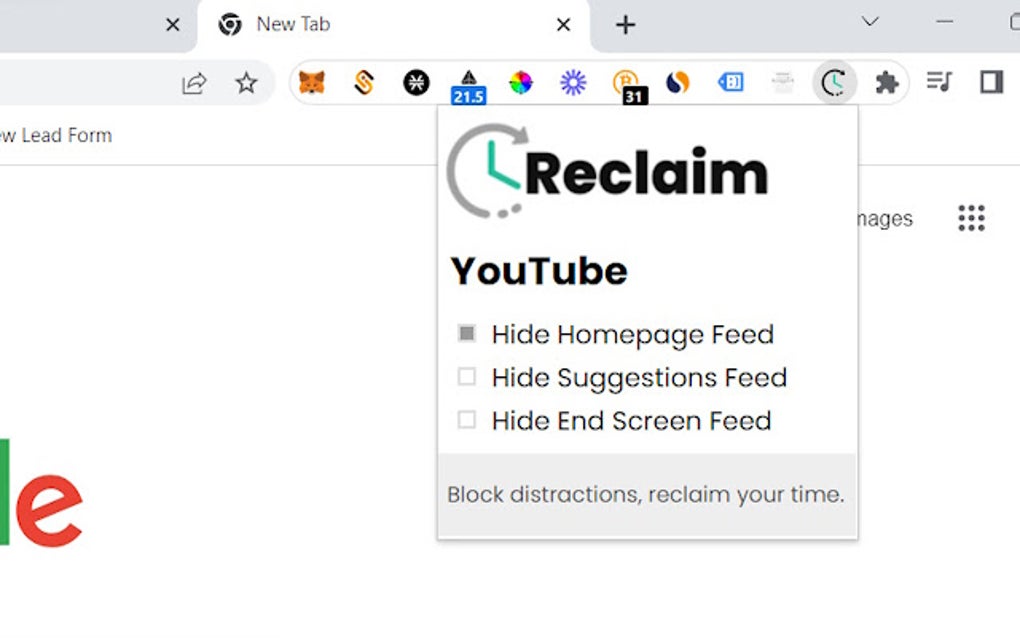Open the Lead Form bookmark

click(56, 135)
